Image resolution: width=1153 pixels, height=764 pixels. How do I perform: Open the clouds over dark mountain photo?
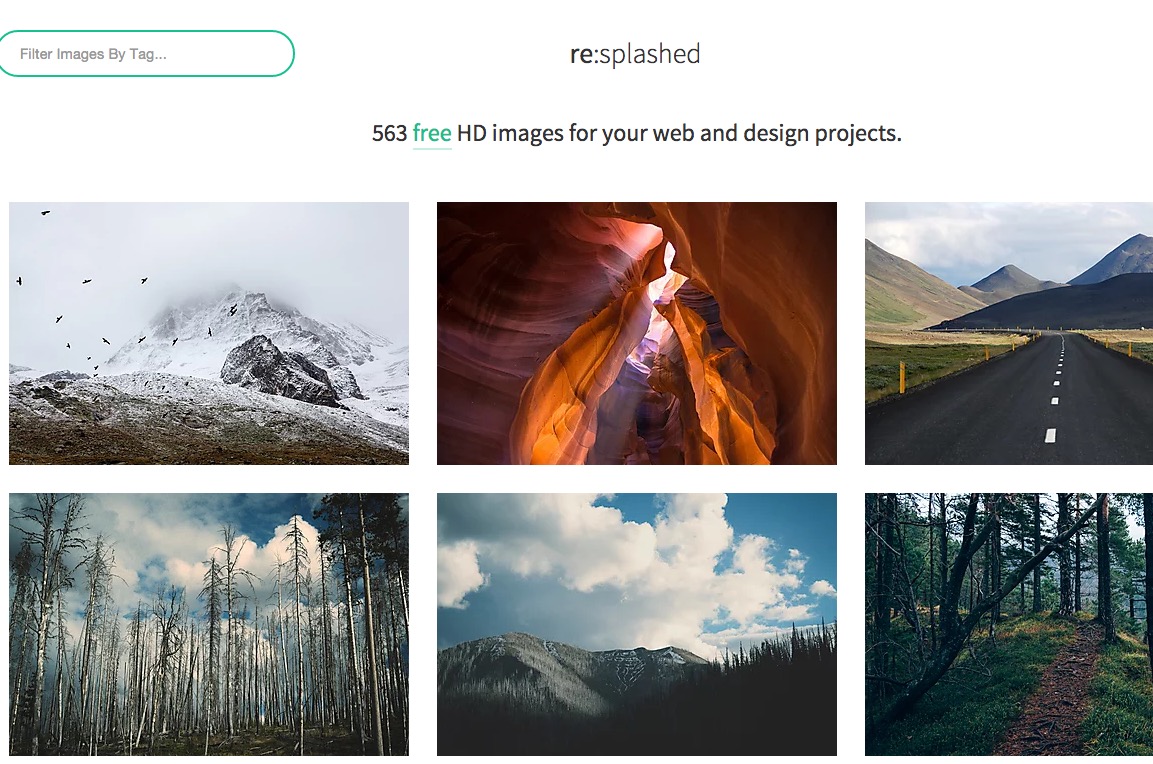[x=637, y=624]
